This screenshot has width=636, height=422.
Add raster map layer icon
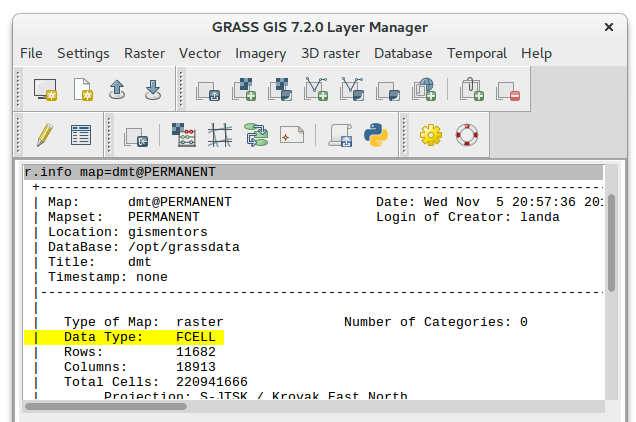[244, 90]
